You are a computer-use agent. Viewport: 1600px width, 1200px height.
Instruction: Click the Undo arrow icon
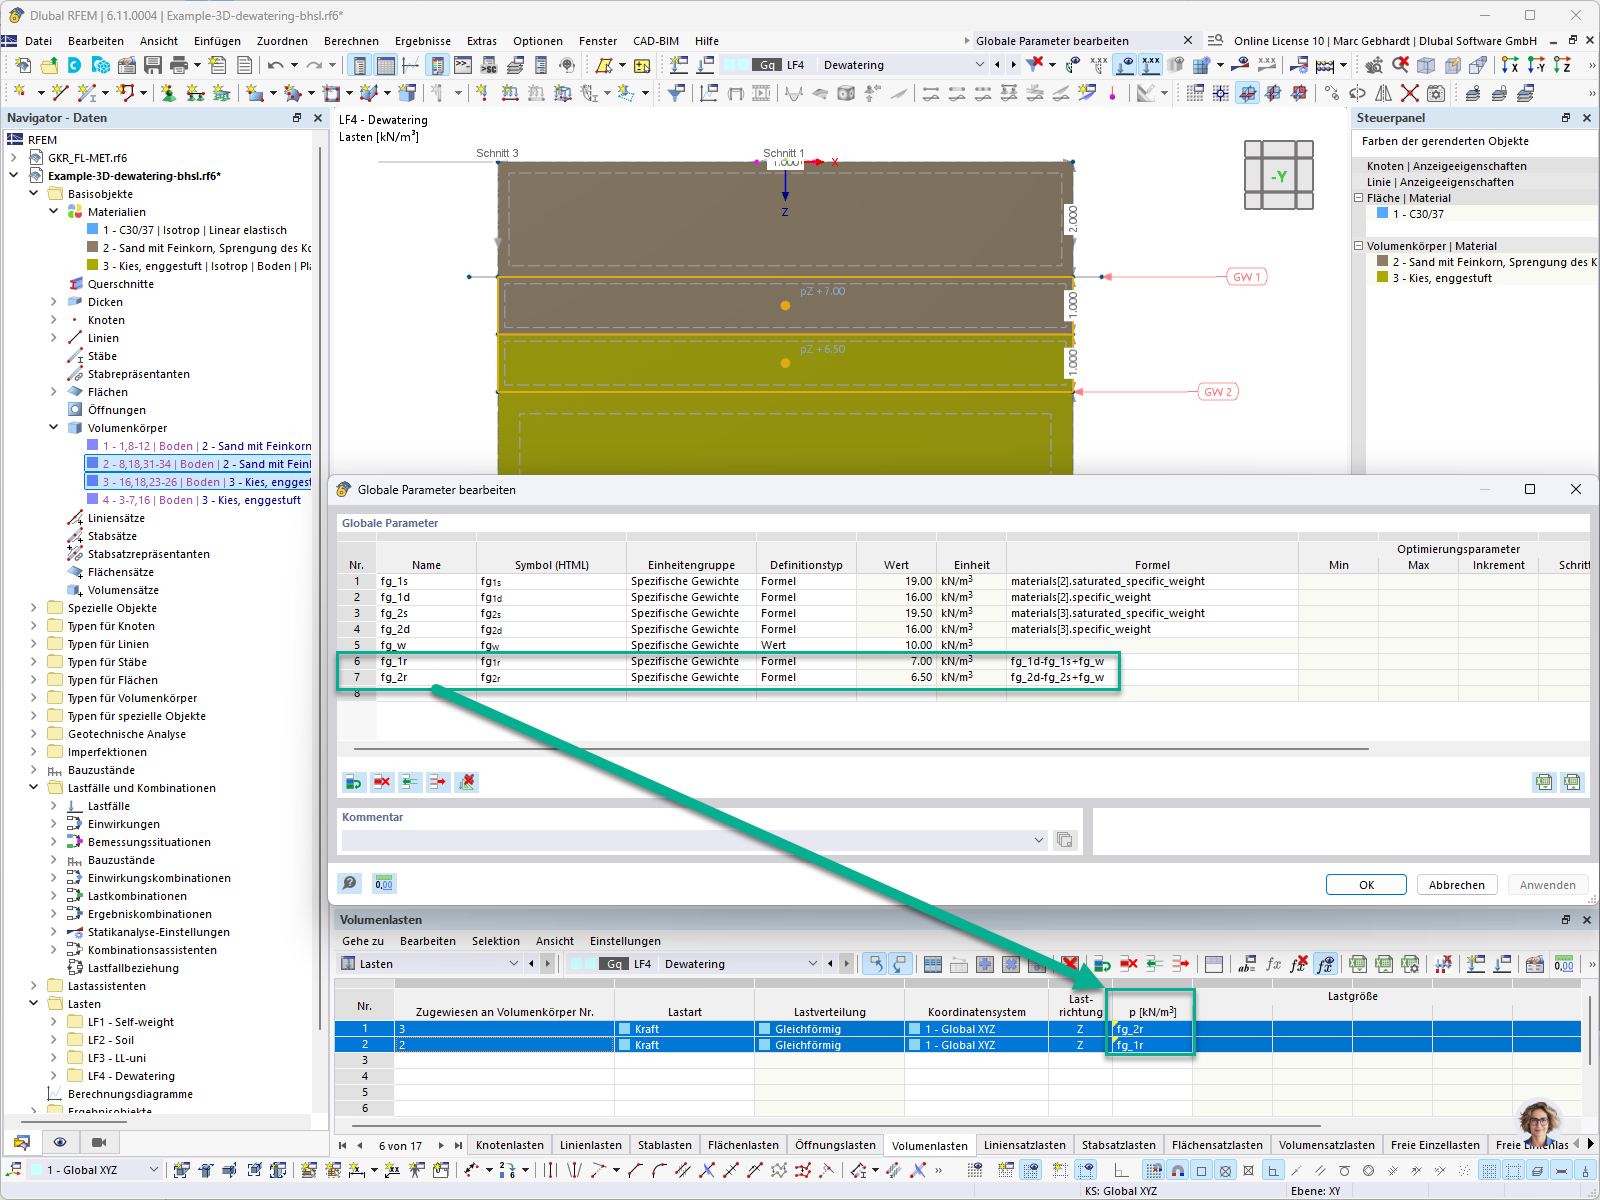coord(275,65)
